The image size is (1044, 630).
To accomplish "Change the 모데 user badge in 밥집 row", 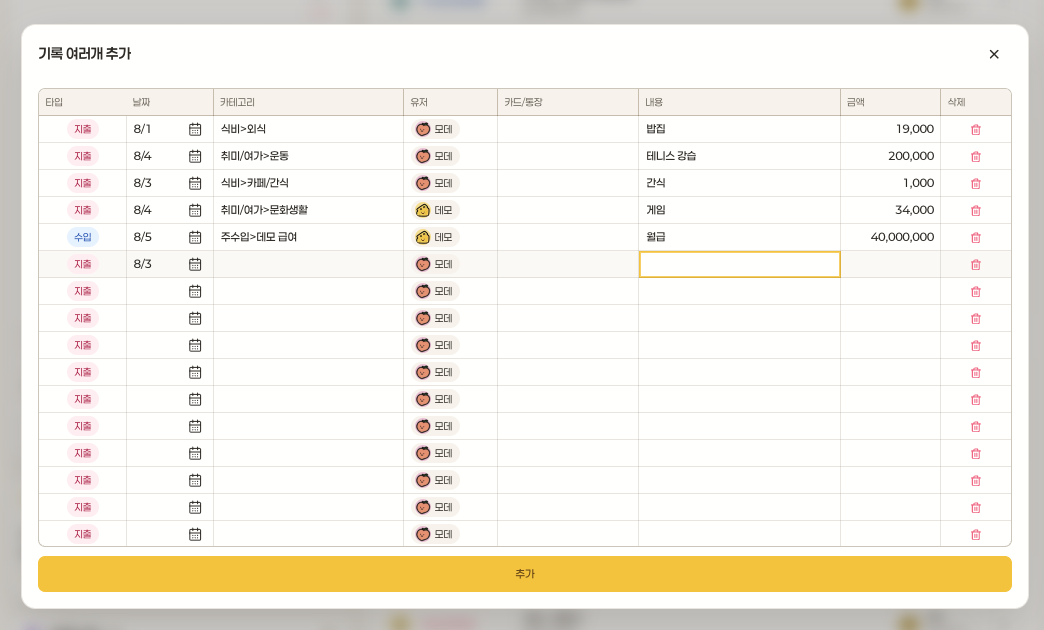I will 435,129.
